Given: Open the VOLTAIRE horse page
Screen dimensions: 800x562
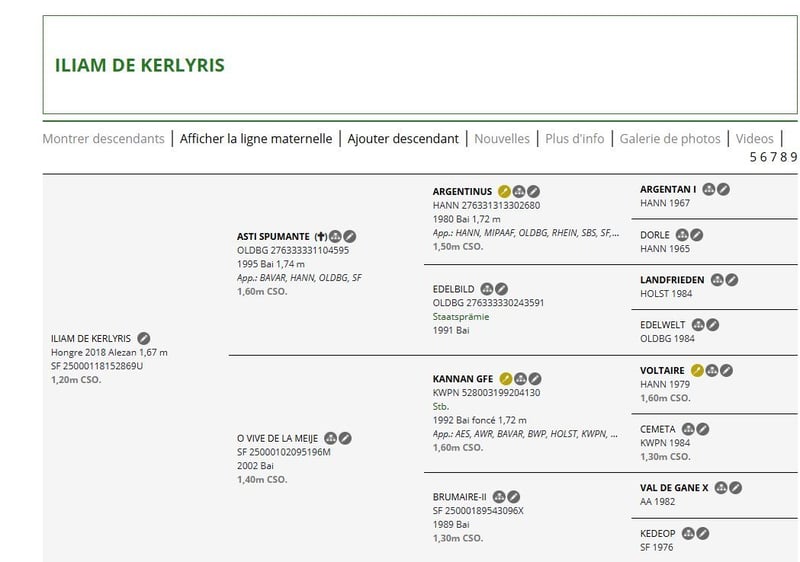Looking at the screenshot, I should [x=662, y=371].
